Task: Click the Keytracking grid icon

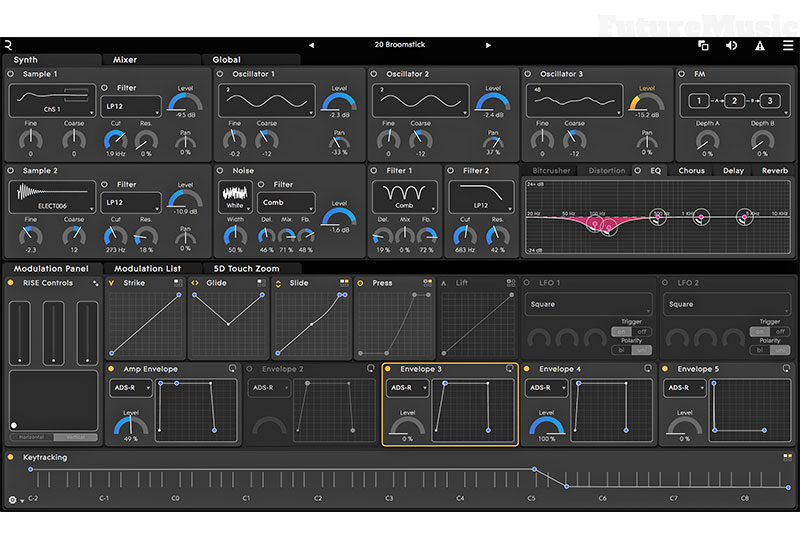Action: point(788,457)
